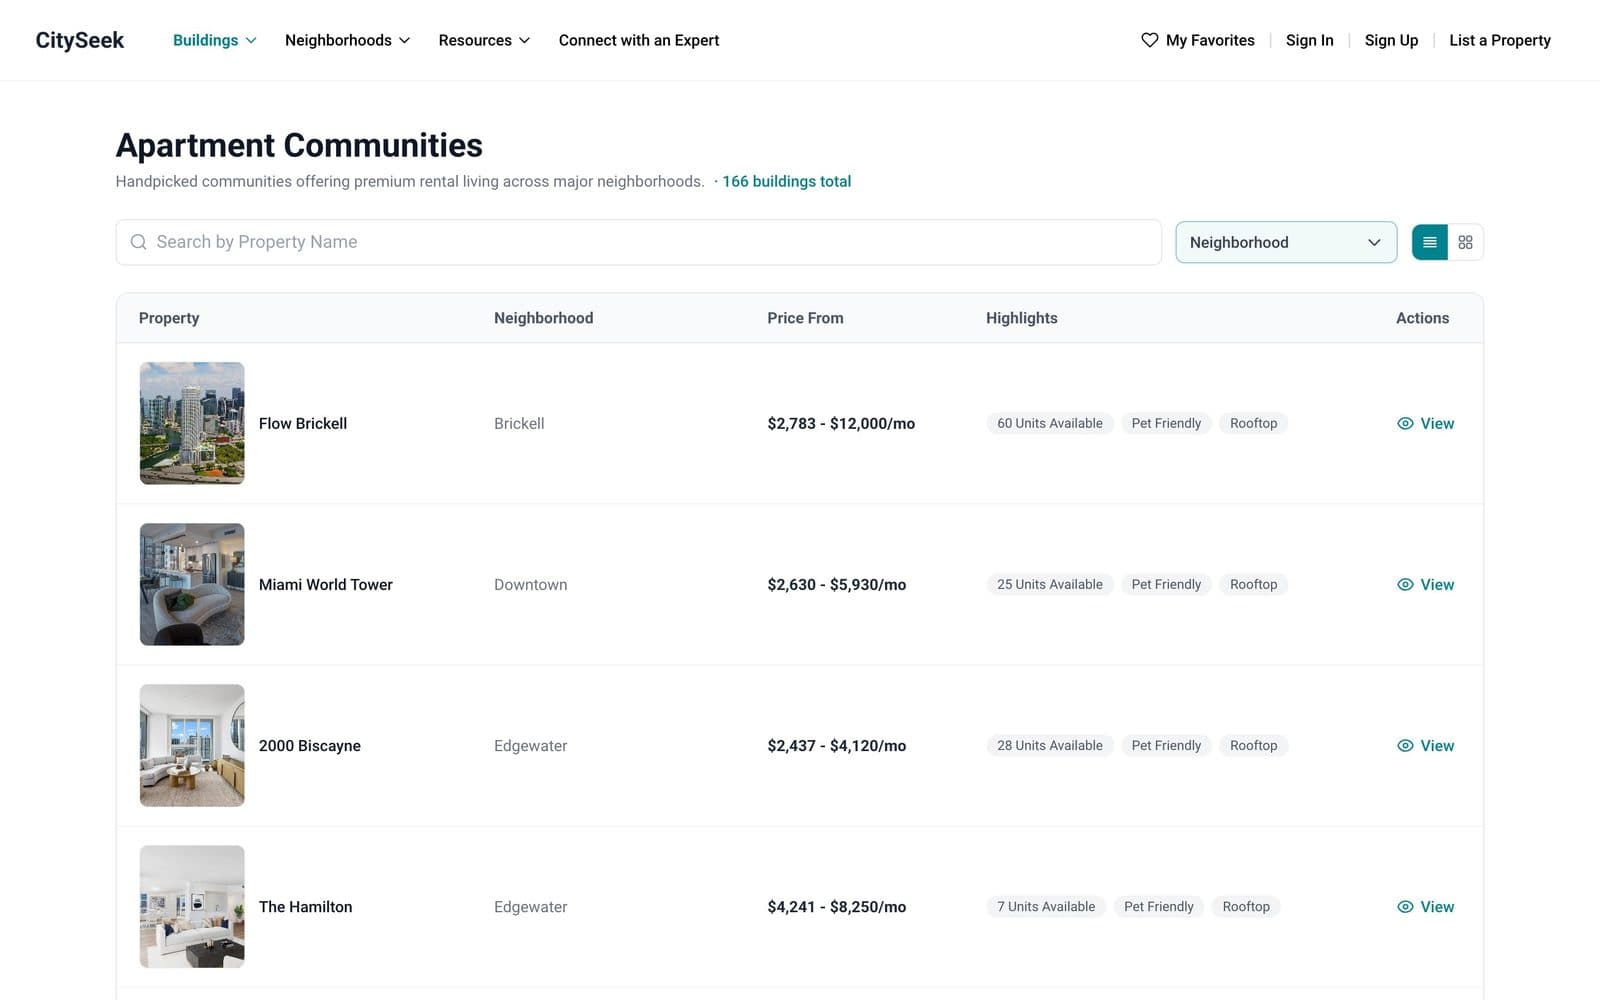This screenshot has height=1000, width=1600.
Task: Open the Neighborhood filter dropdown
Action: click(x=1285, y=242)
